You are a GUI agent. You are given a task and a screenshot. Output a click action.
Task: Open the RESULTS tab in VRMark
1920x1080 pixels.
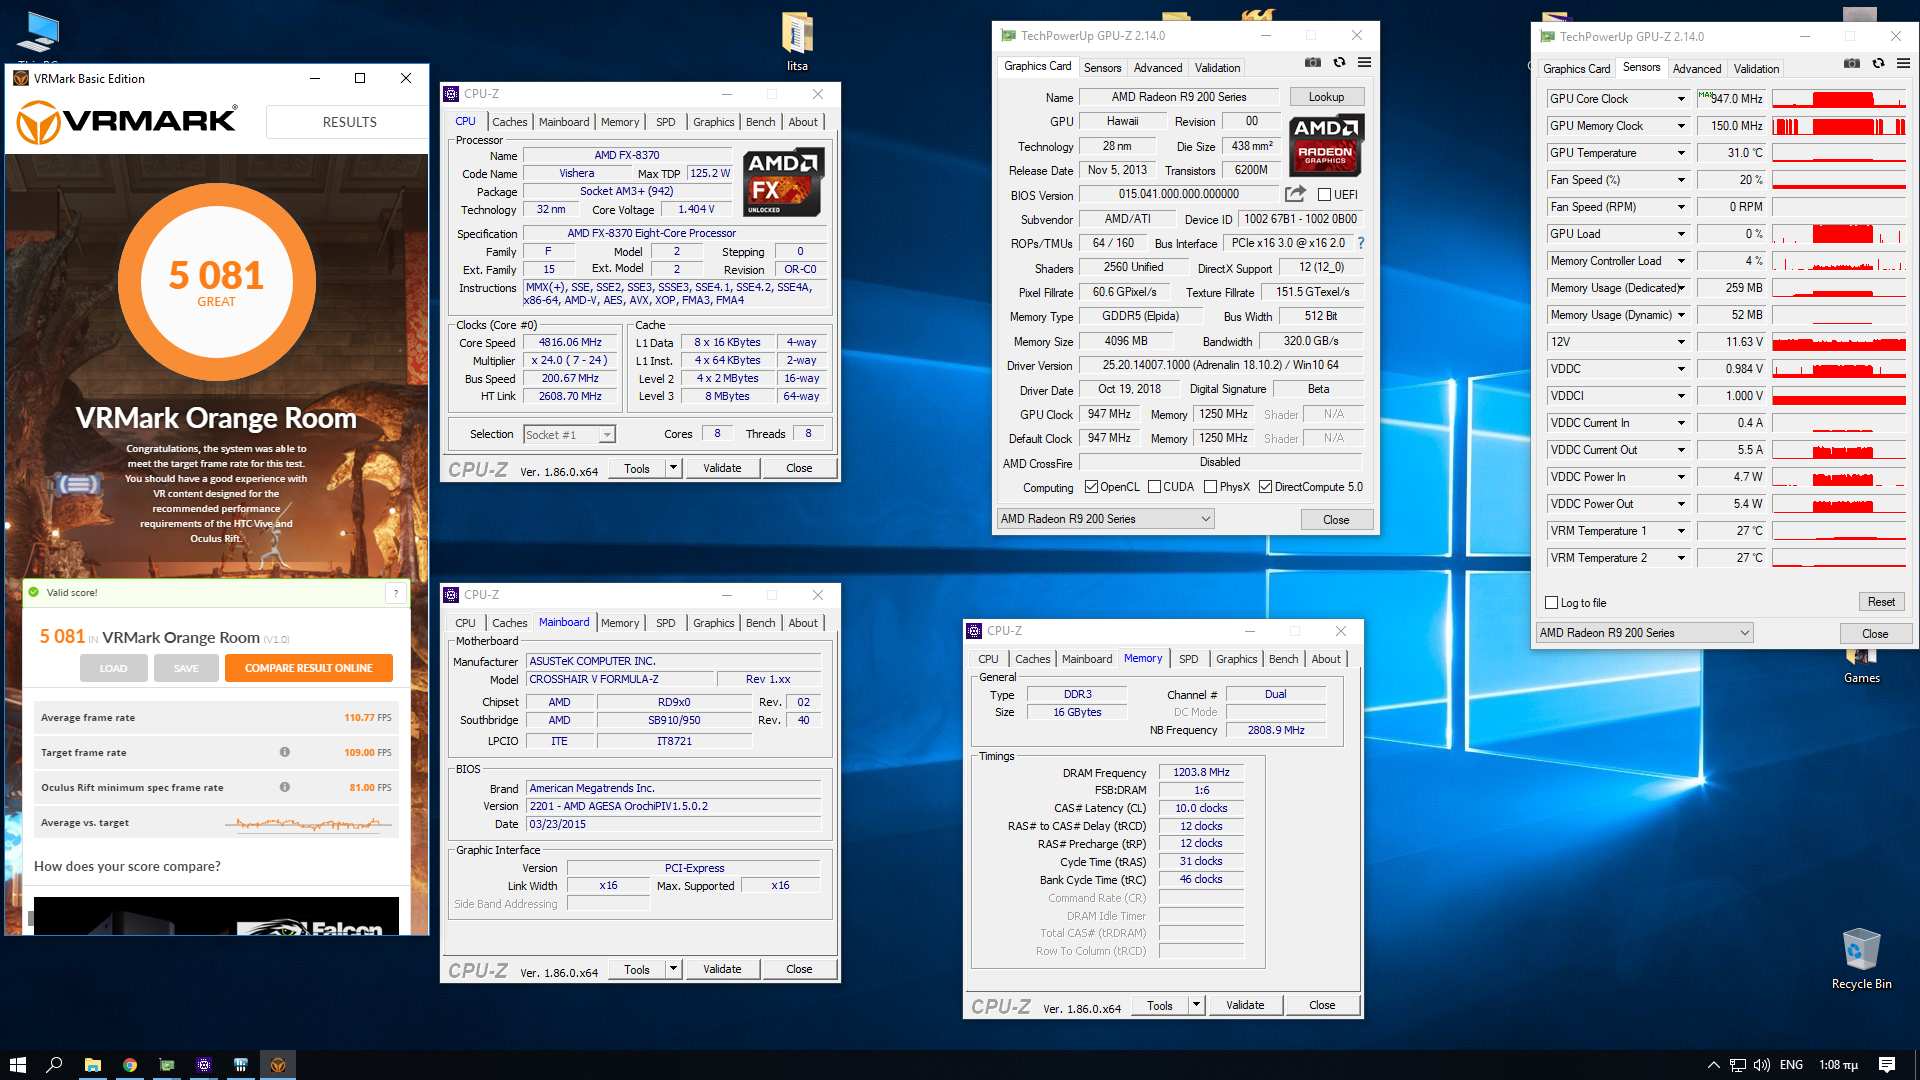click(x=349, y=122)
